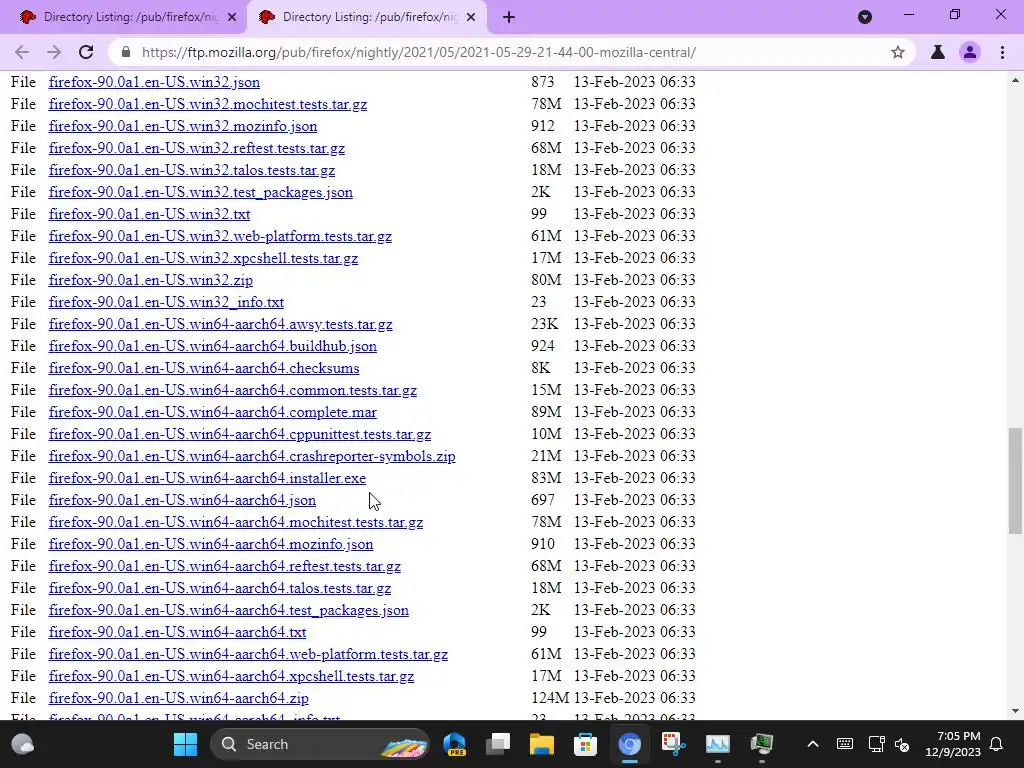1024x768 pixels.
Task: Download firefox-90.0a1.en-US.win32.zip
Action: click(x=151, y=280)
